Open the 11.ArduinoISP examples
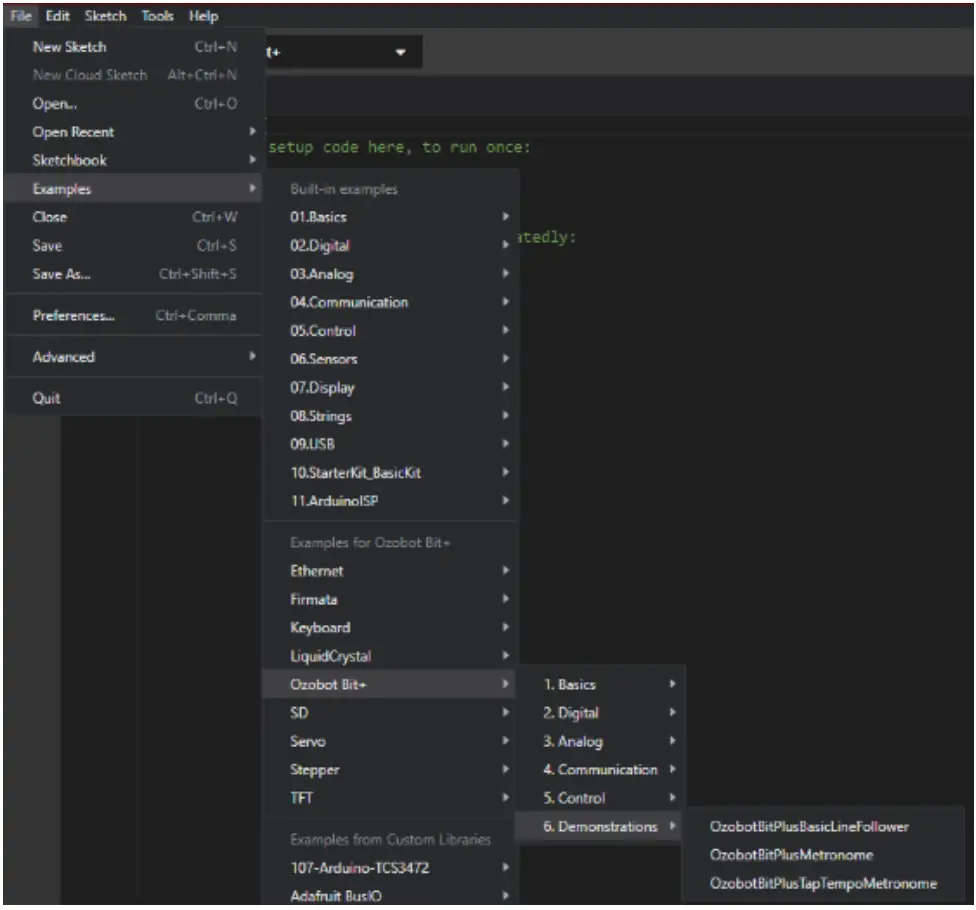 (x=392, y=501)
